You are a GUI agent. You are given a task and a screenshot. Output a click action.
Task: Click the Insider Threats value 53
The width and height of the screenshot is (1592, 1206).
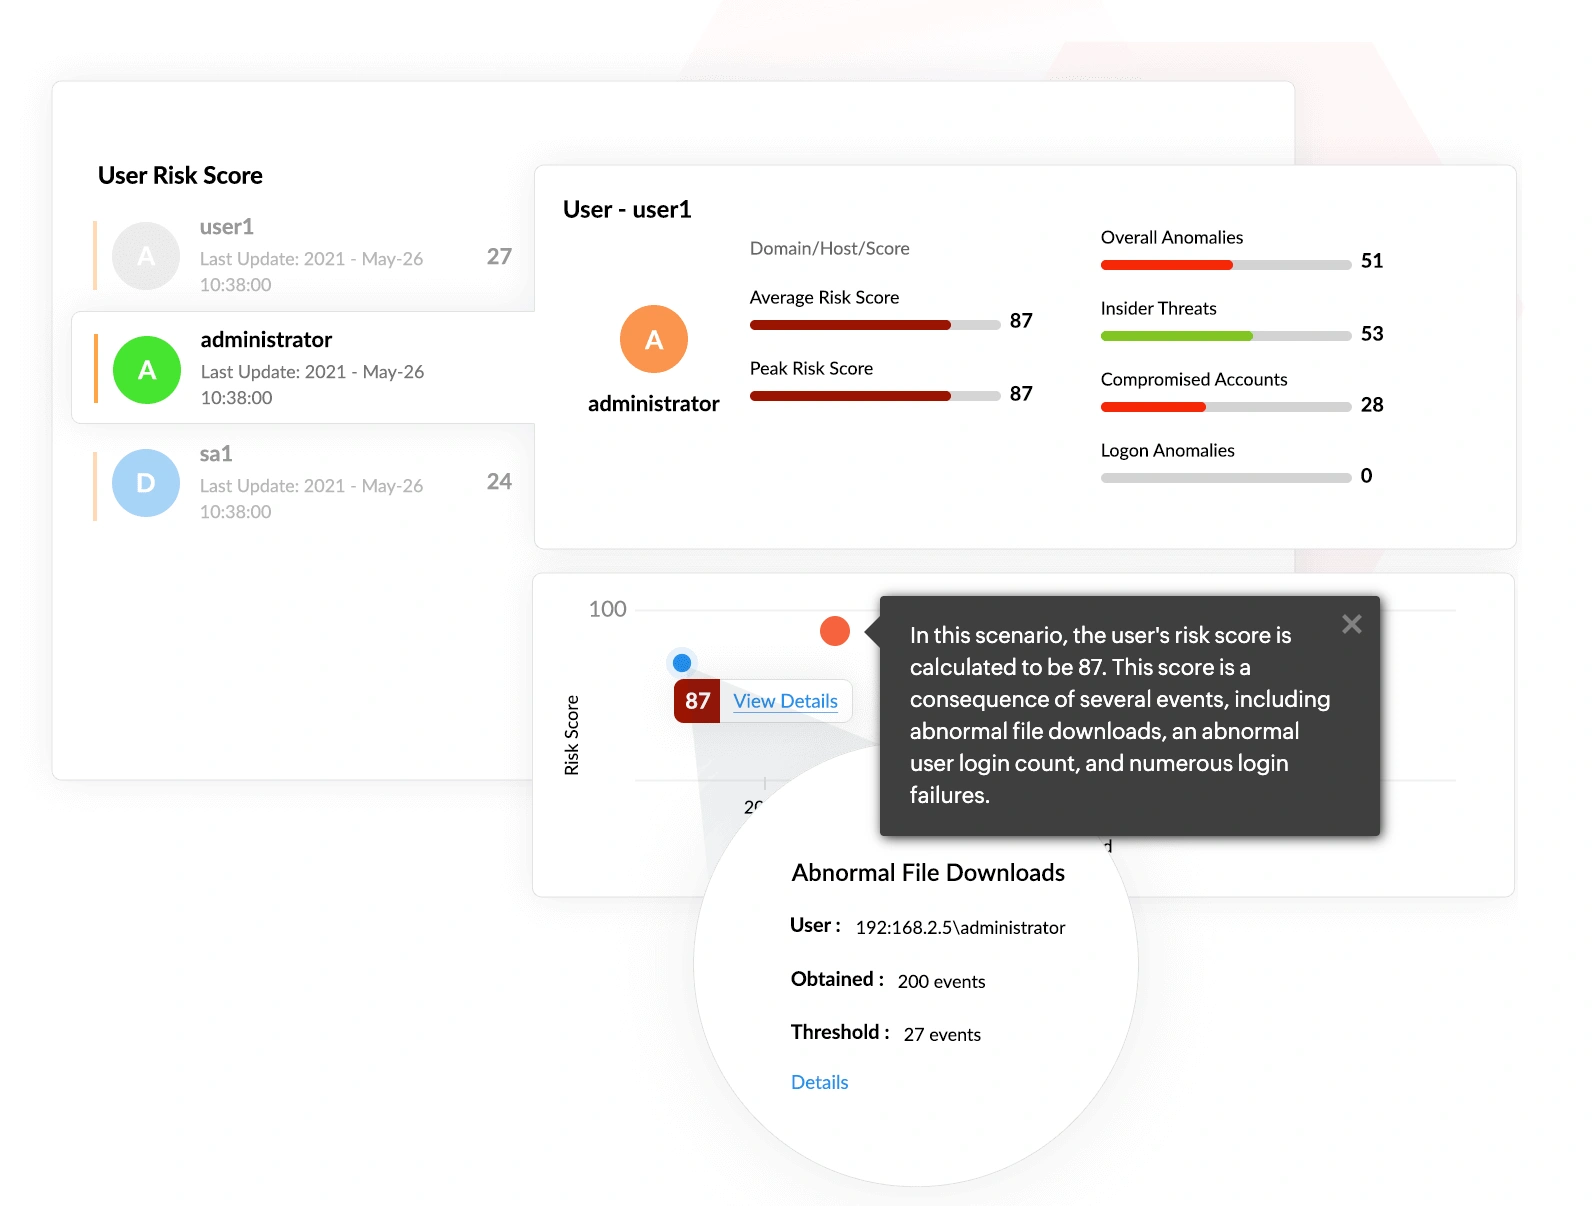[x=1372, y=333]
